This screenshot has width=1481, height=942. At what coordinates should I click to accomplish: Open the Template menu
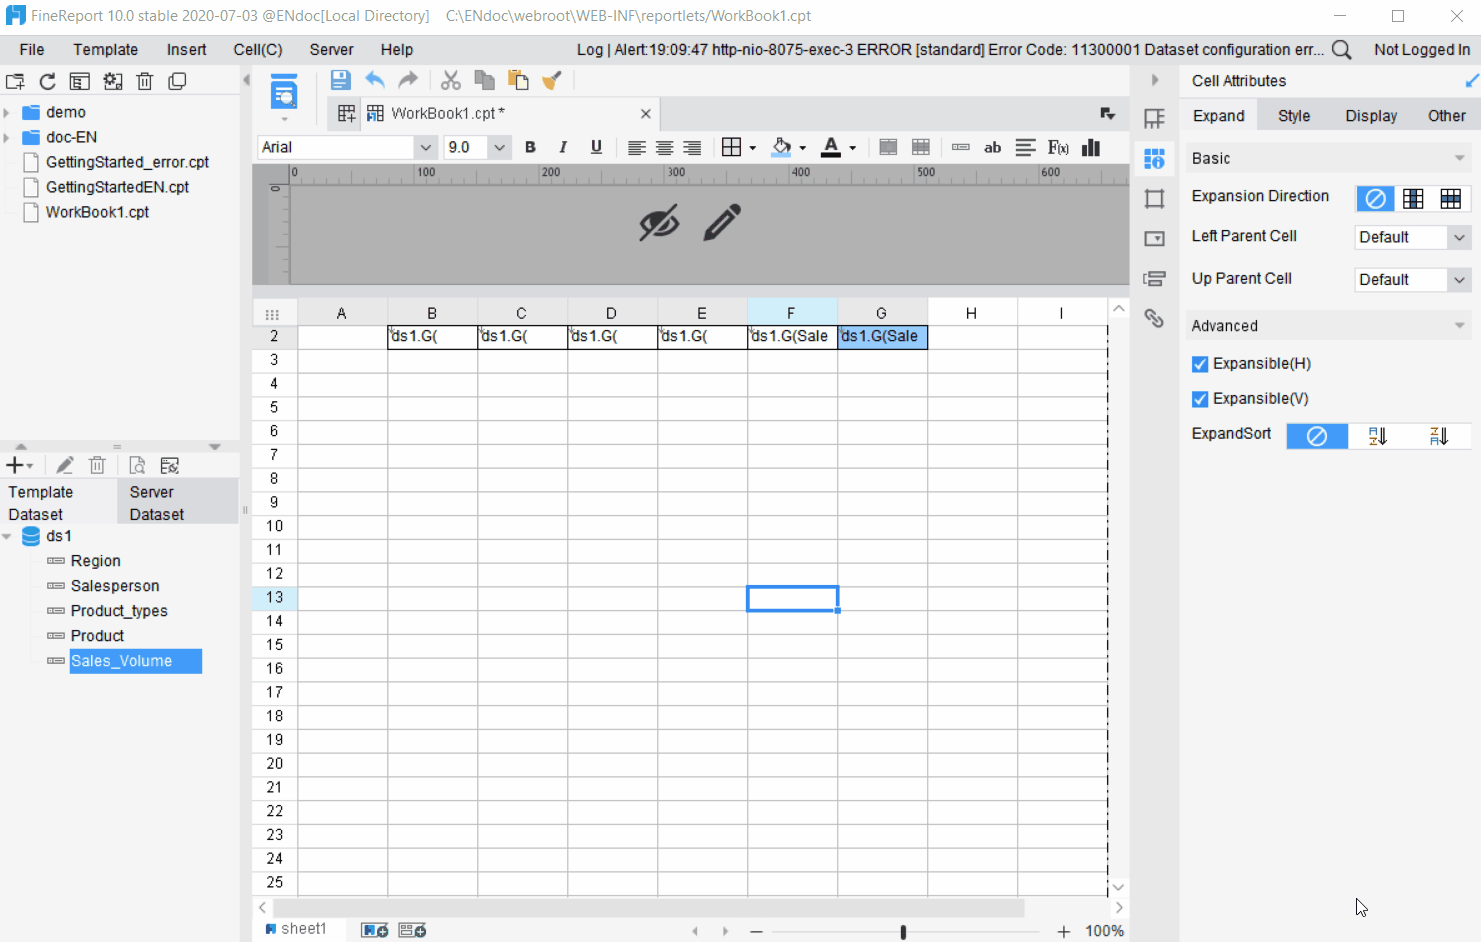pyautogui.click(x=105, y=50)
